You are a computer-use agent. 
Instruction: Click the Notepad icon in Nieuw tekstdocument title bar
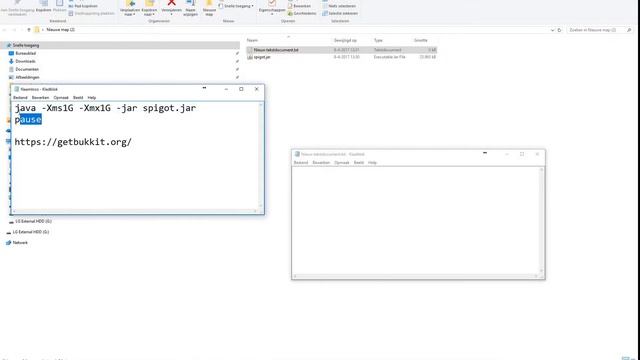pyautogui.click(x=298, y=154)
